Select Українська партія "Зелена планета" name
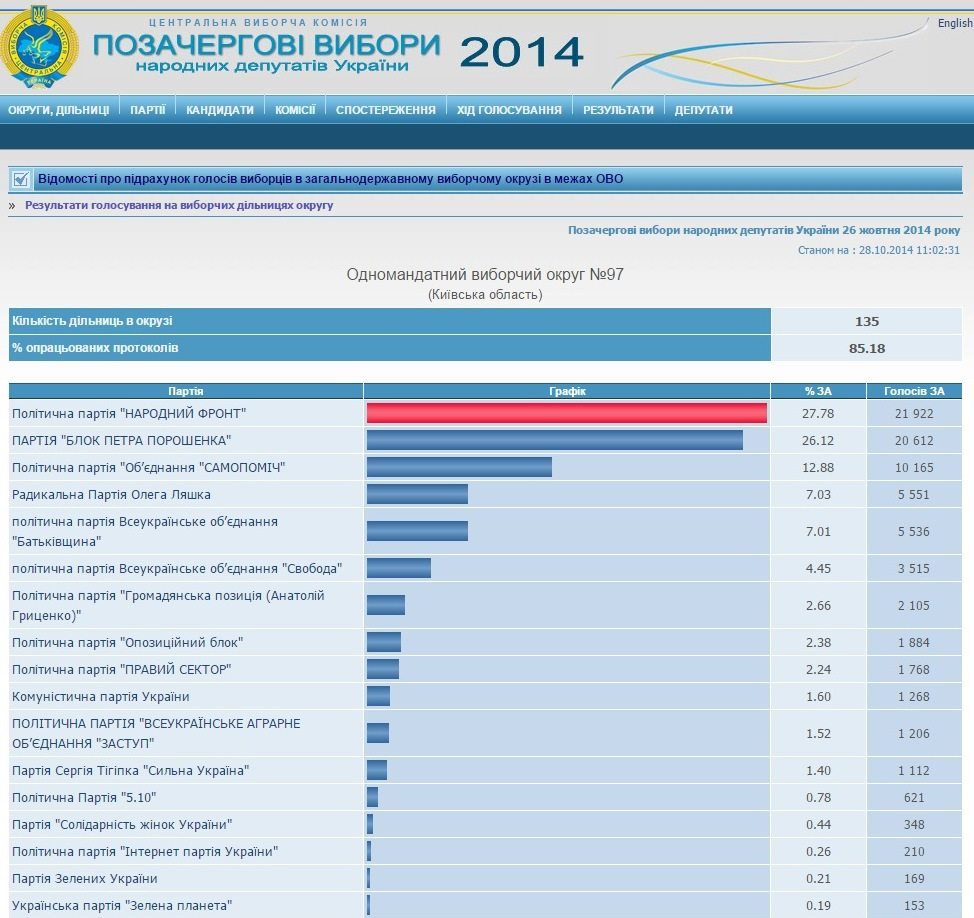This screenshot has height=918, width=974. (122, 906)
